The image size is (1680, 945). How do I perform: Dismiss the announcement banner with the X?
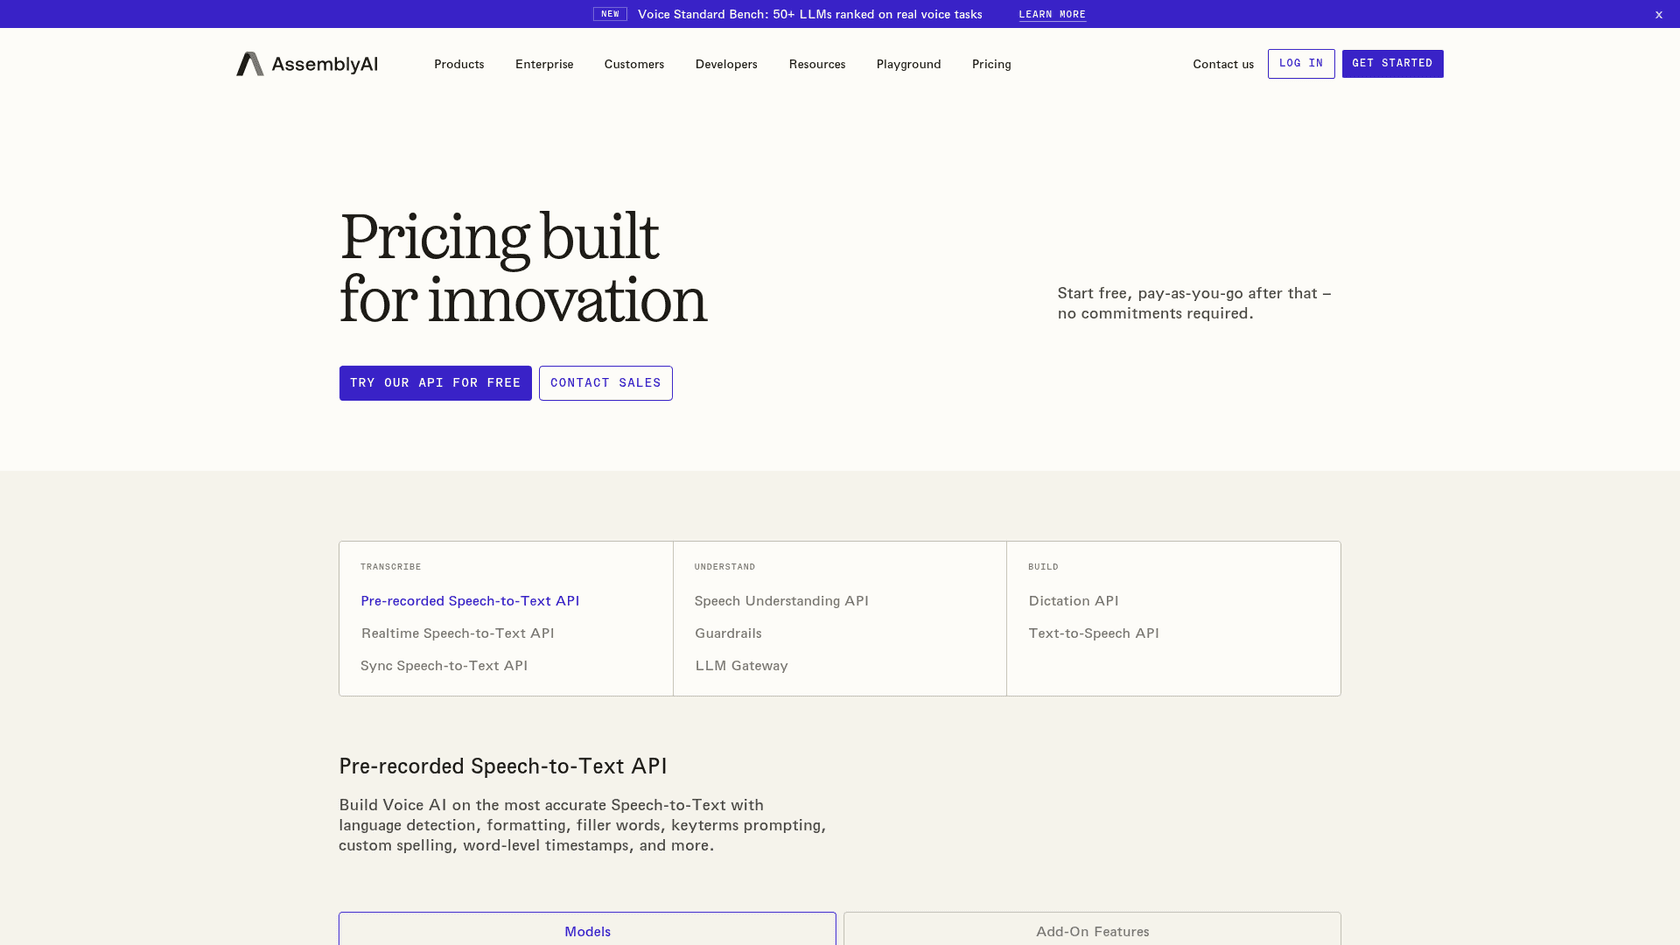point(1658,14)
